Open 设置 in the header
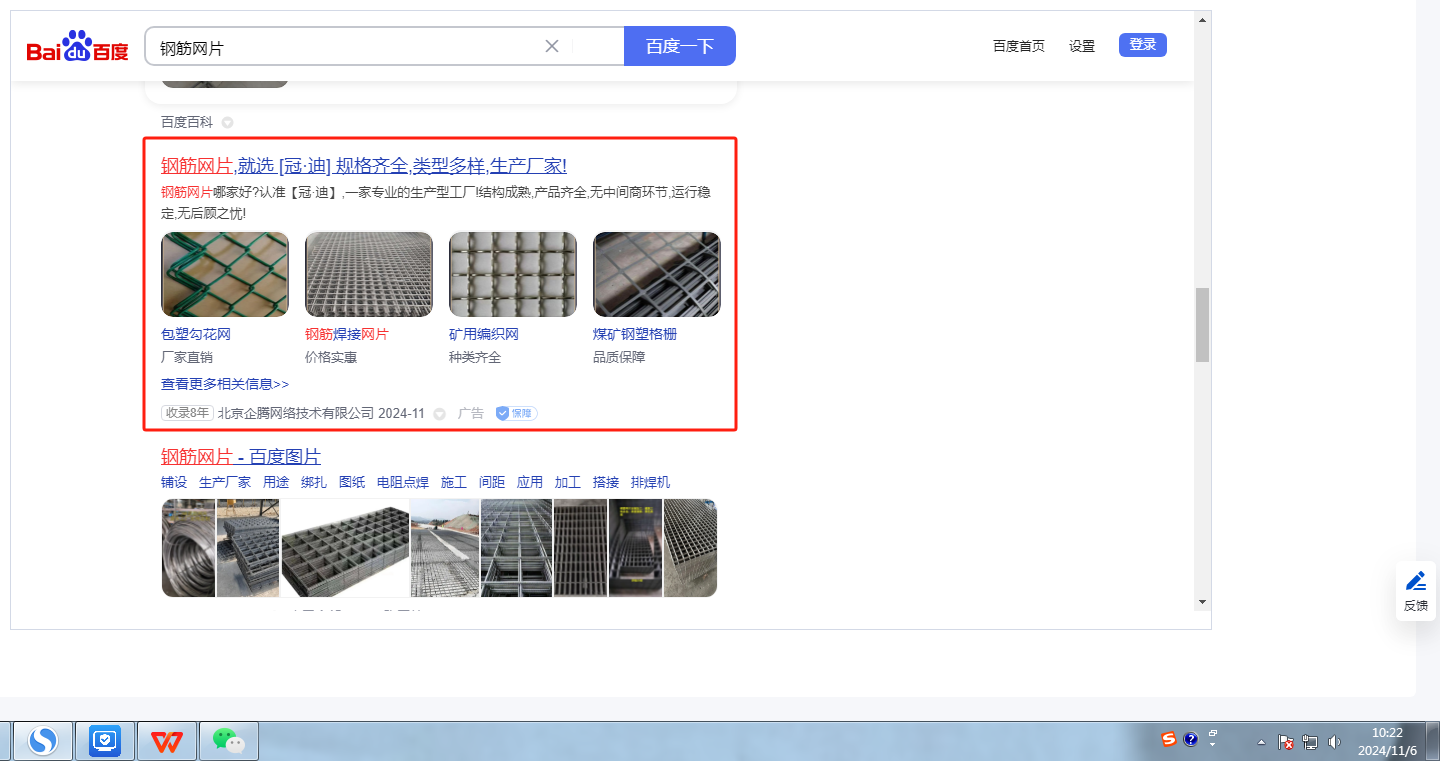This screenshot has height=761, width=1440. point(1082,46)
